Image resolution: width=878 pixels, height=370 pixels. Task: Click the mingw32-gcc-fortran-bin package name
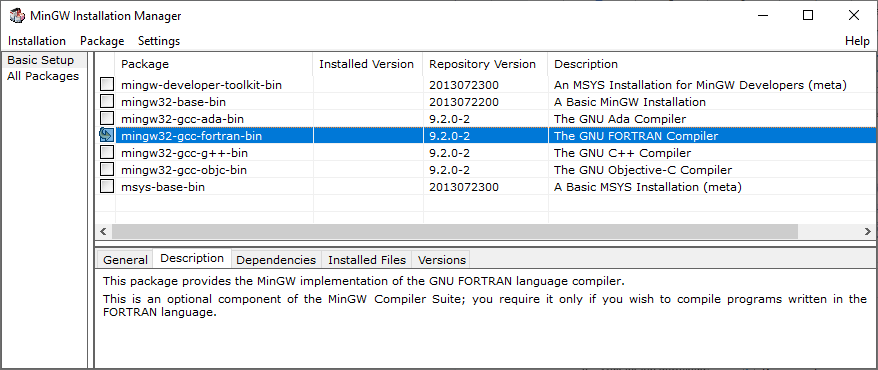tap(192, 135)
